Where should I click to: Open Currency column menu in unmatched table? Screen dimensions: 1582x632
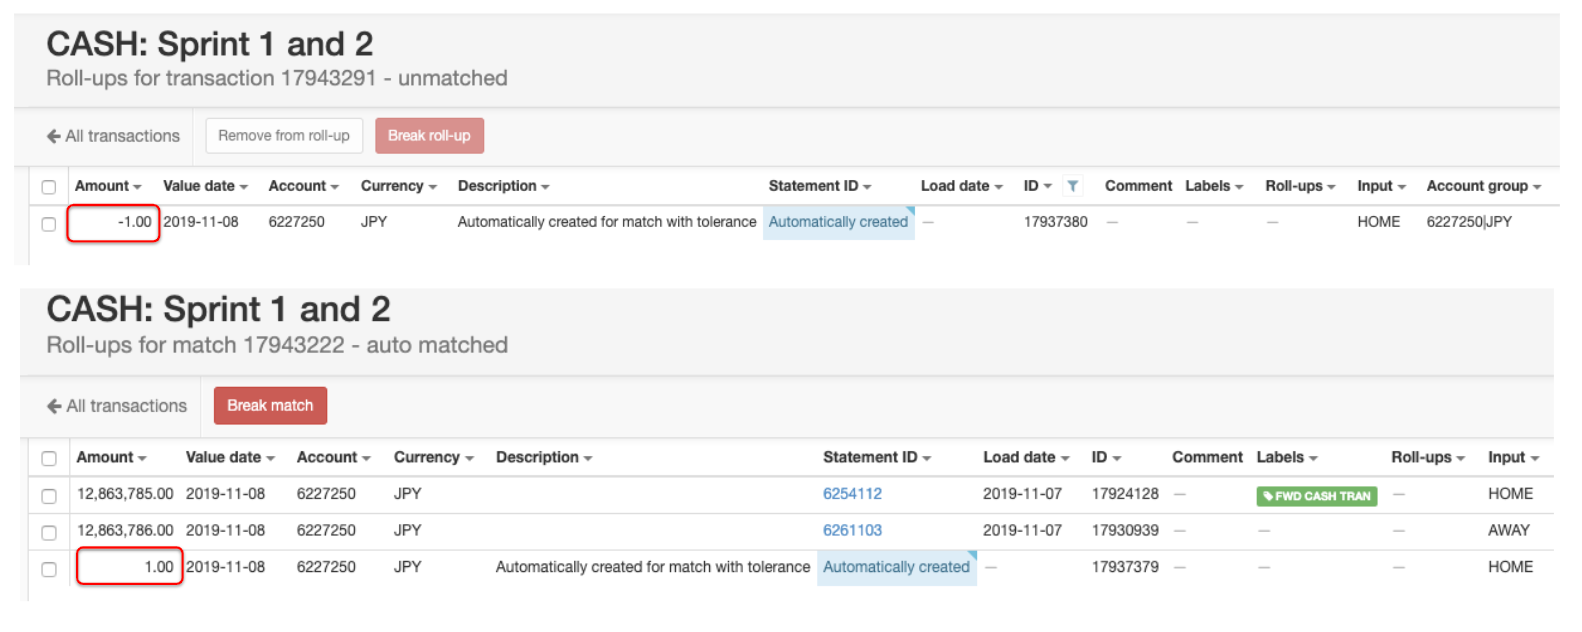(x=398, y=186)
